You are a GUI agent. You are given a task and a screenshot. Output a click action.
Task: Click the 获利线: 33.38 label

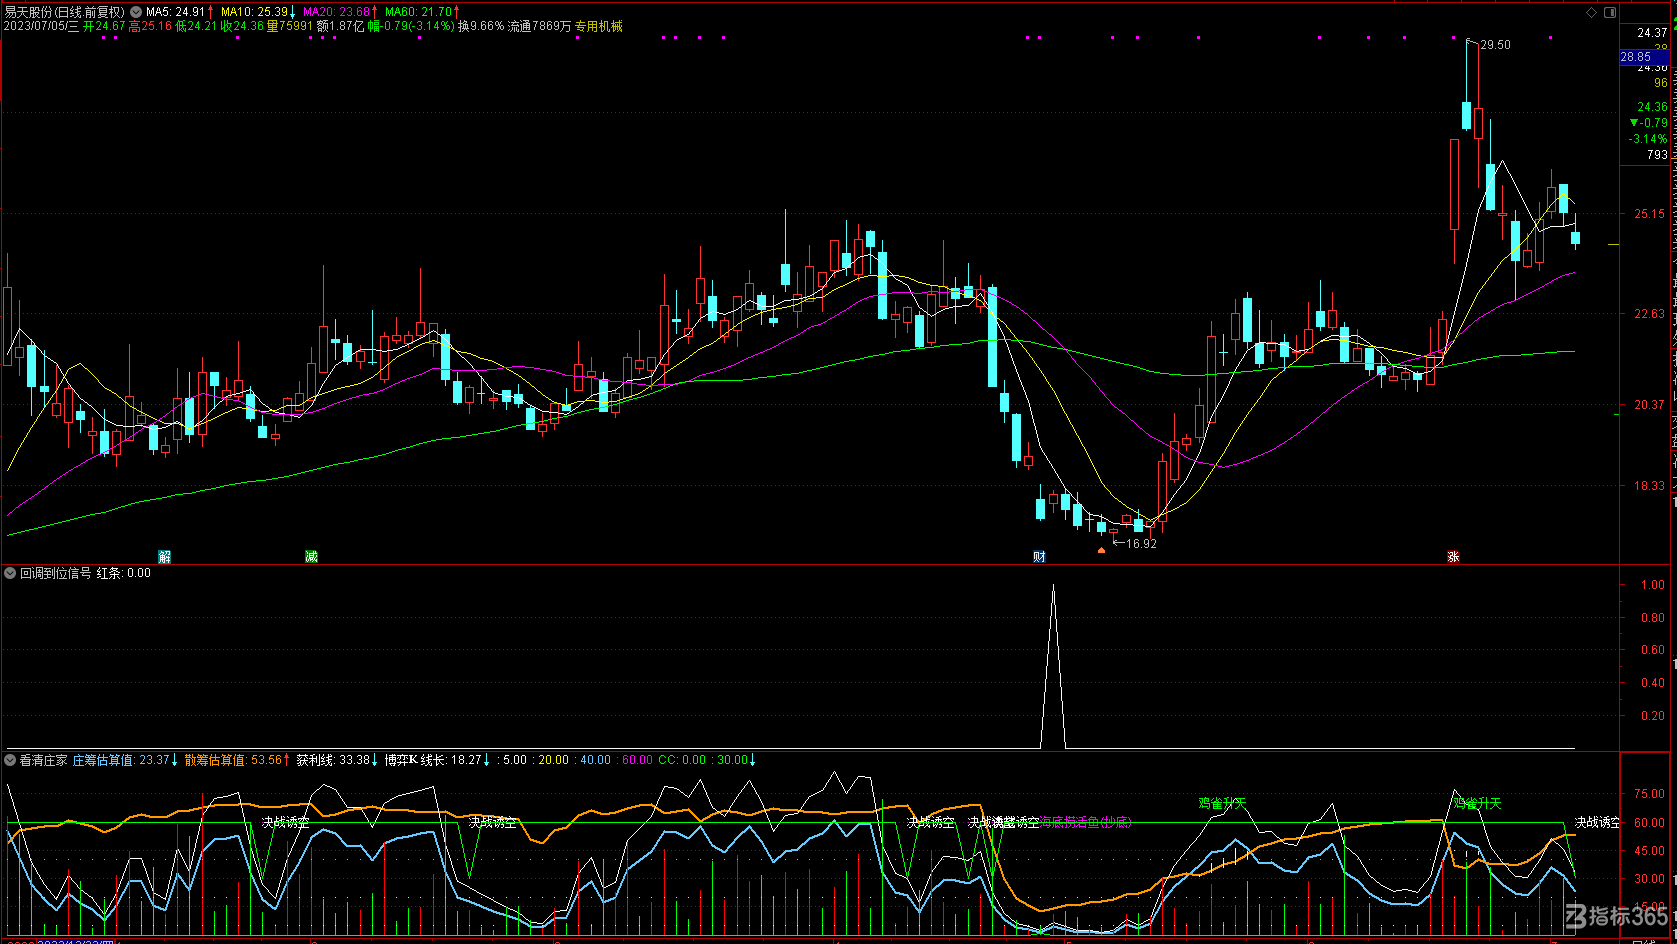pyautogui.click(x=333, y=760)
